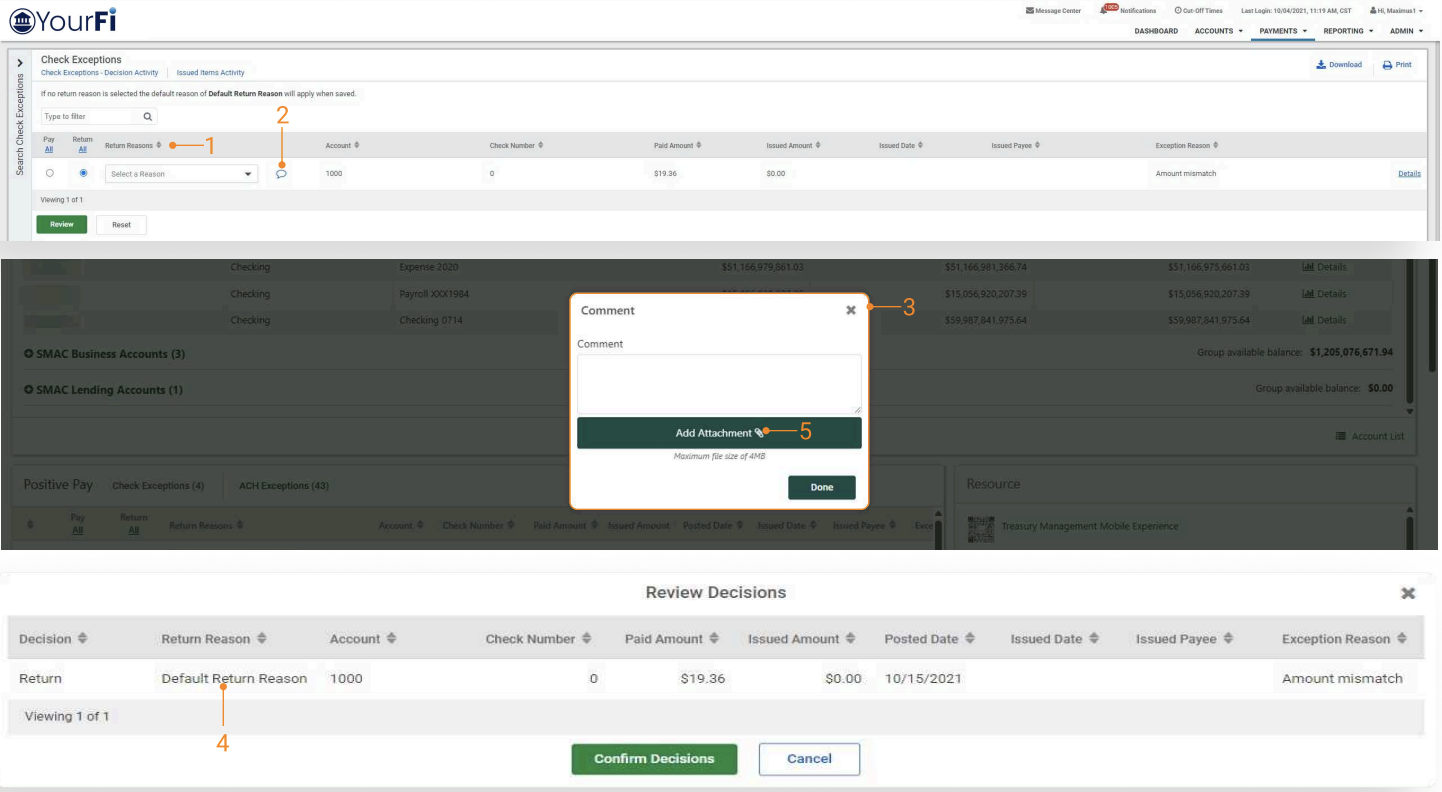Open the Cut-Off Times clock icon

(x=1177, y=11)
